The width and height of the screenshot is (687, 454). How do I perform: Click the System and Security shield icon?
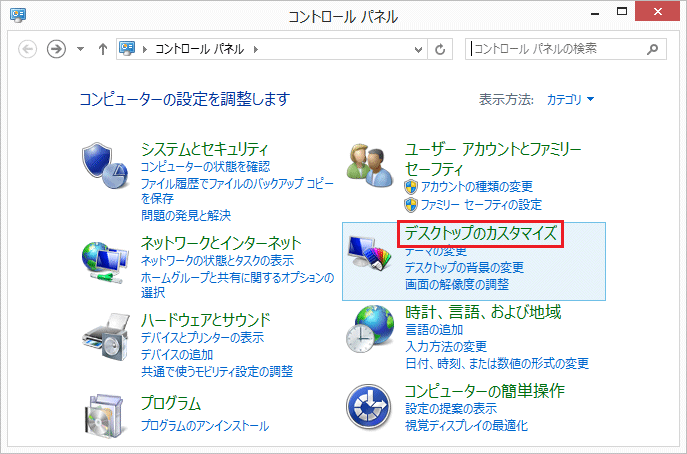click(105, 165)
